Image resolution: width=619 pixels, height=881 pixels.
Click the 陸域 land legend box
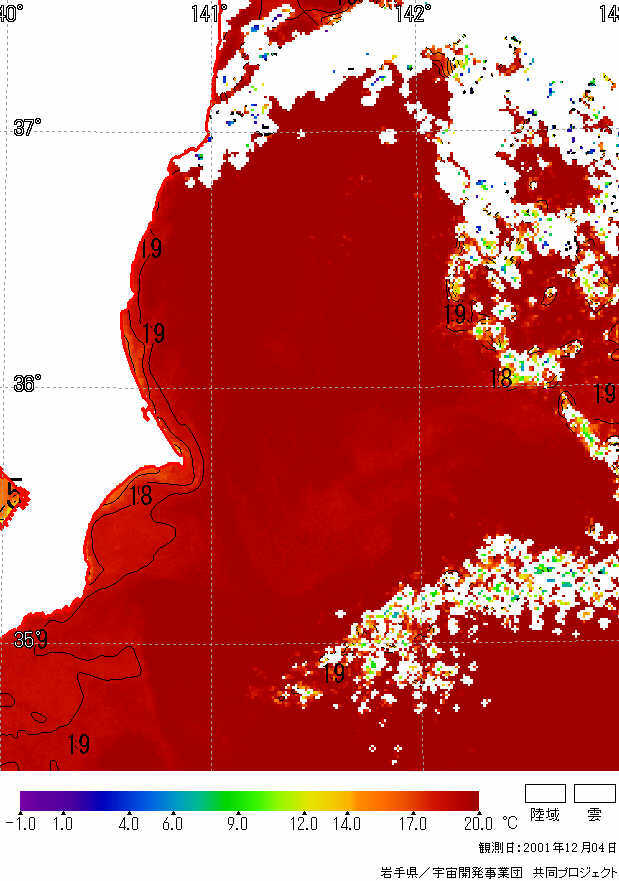545,793
